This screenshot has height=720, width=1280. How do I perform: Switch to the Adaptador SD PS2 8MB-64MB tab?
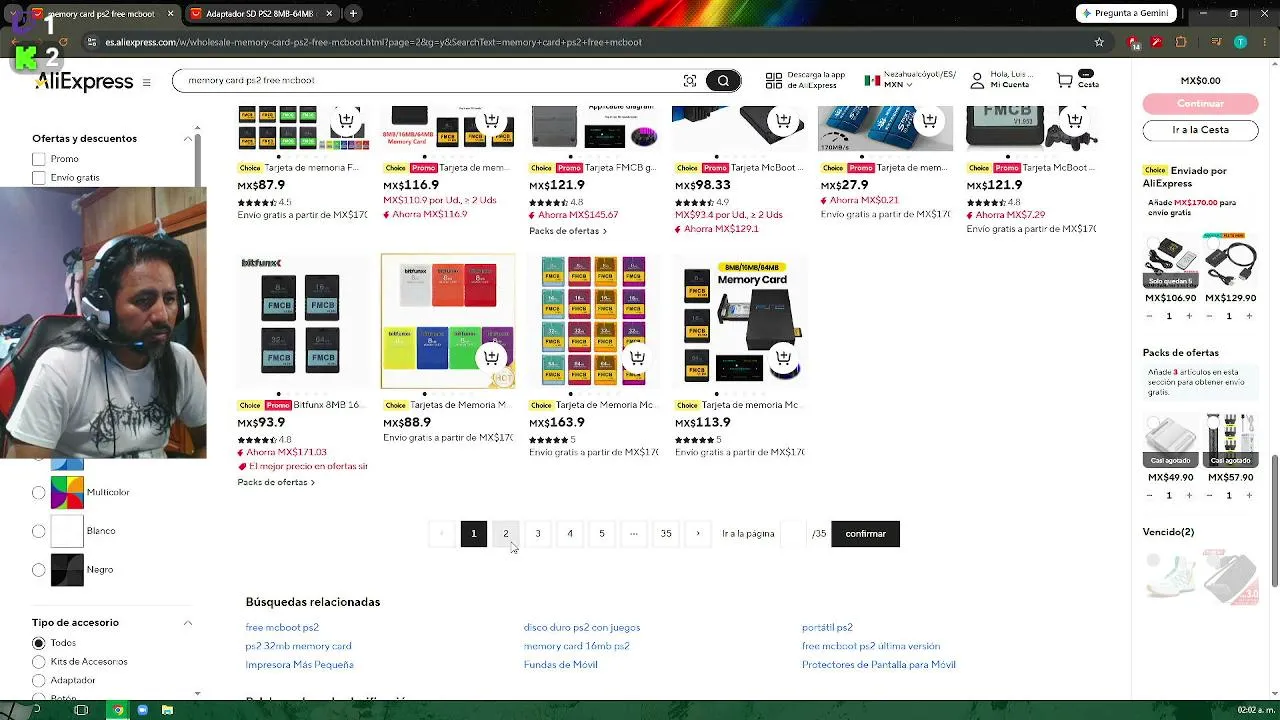[x=260, y=14]
